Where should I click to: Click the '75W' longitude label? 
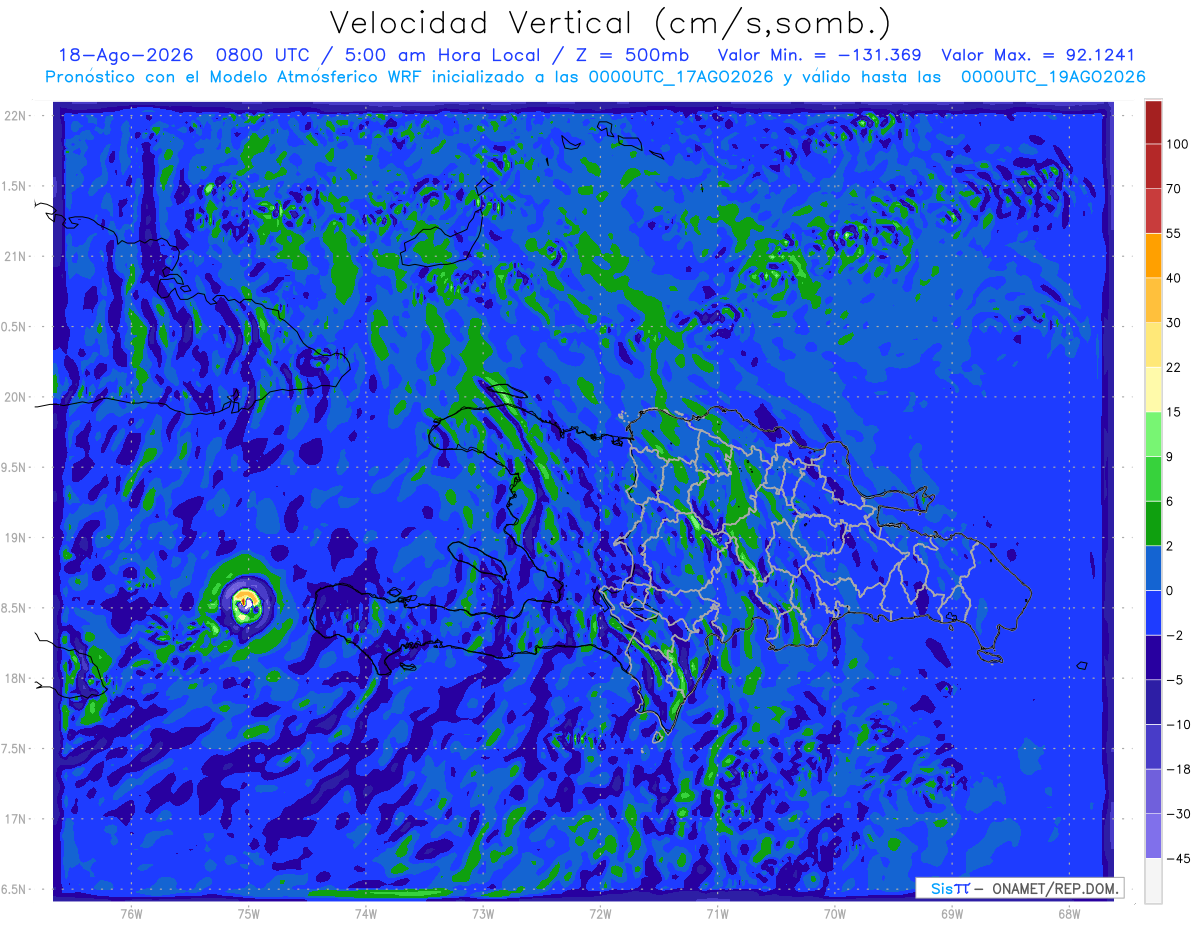(x=248, y=913)
